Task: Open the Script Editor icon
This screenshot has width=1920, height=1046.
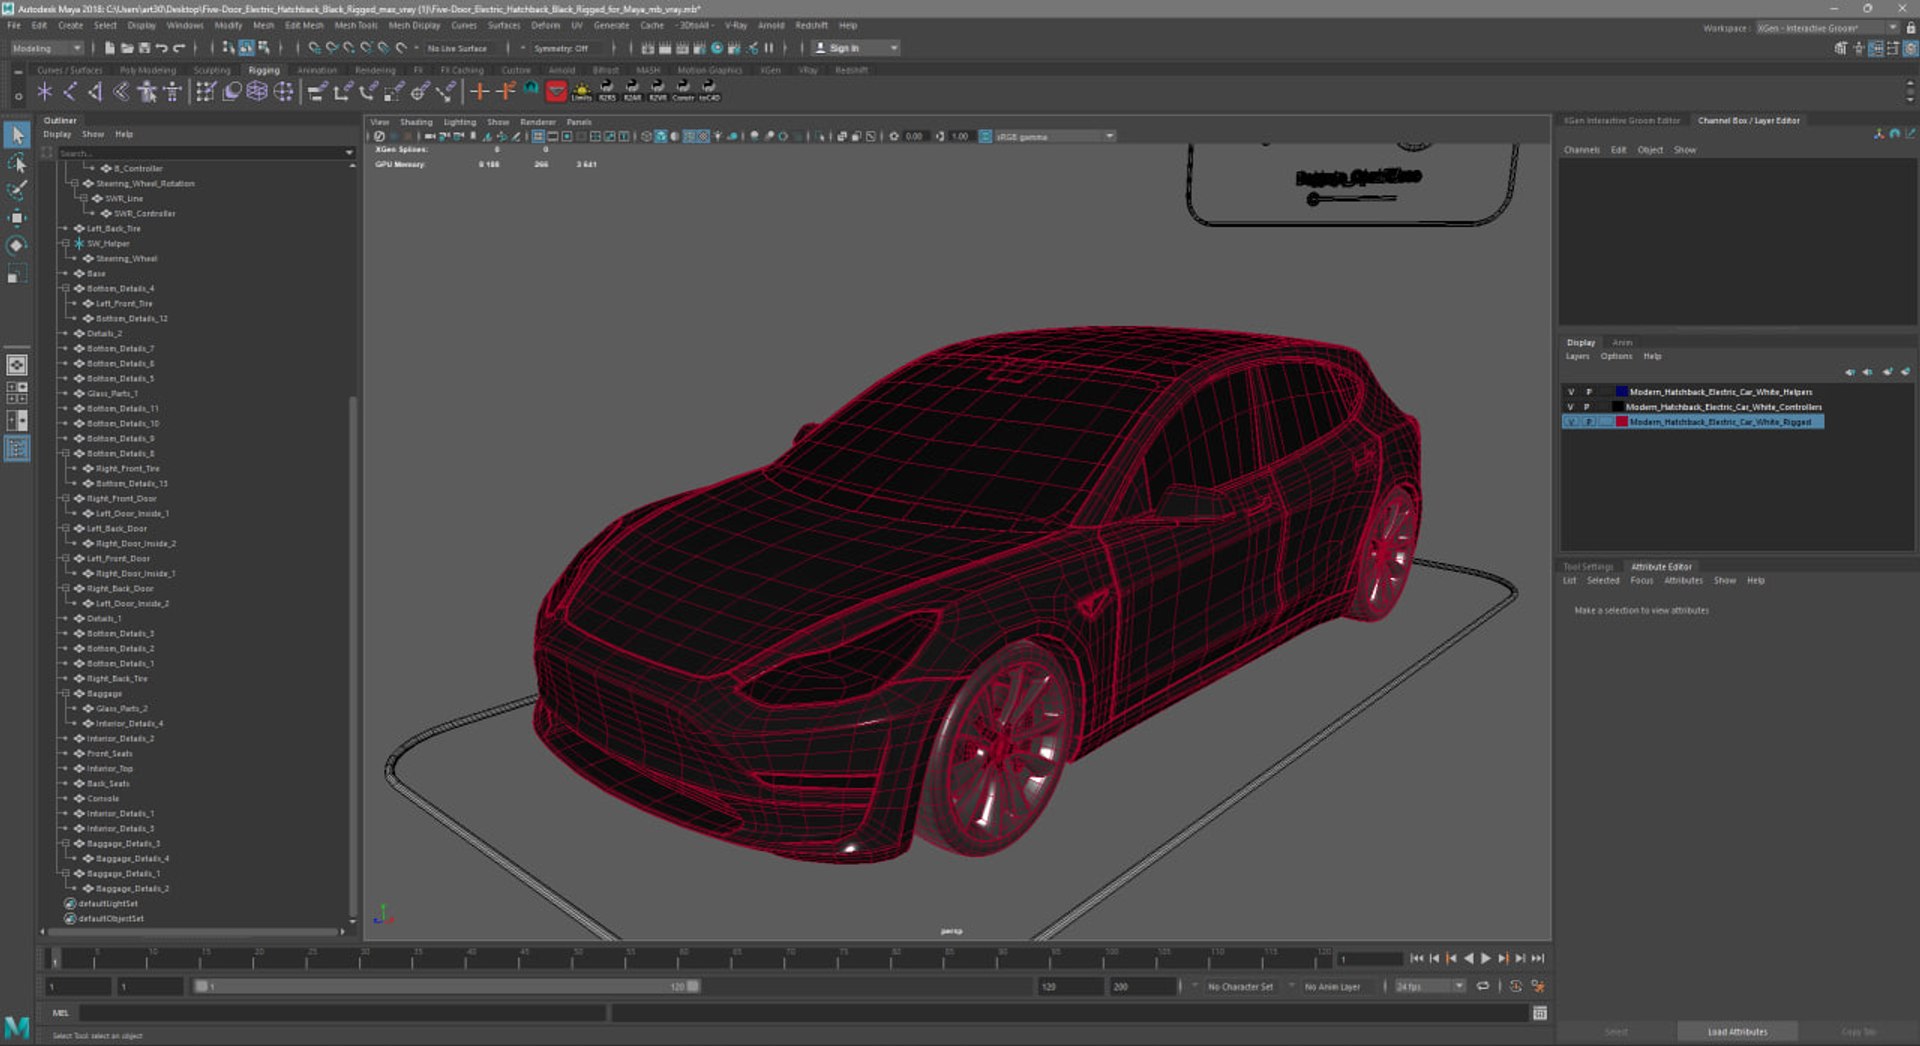Action: (1540, 1013)
